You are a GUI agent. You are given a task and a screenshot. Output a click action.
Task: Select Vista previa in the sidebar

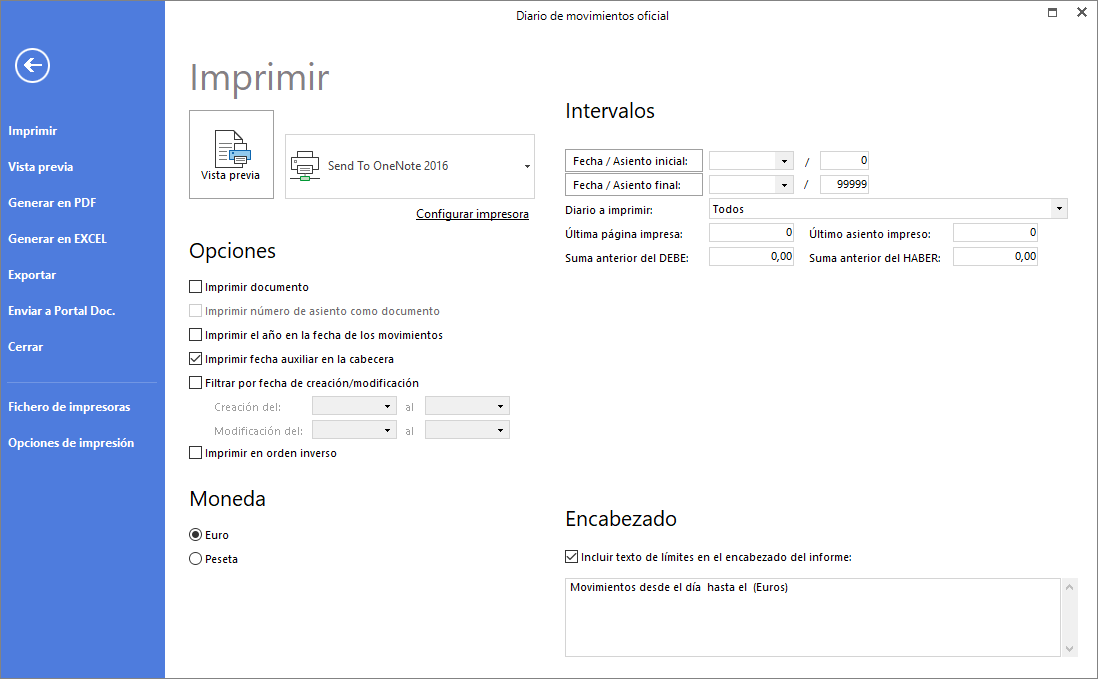(x=41, y=167)
